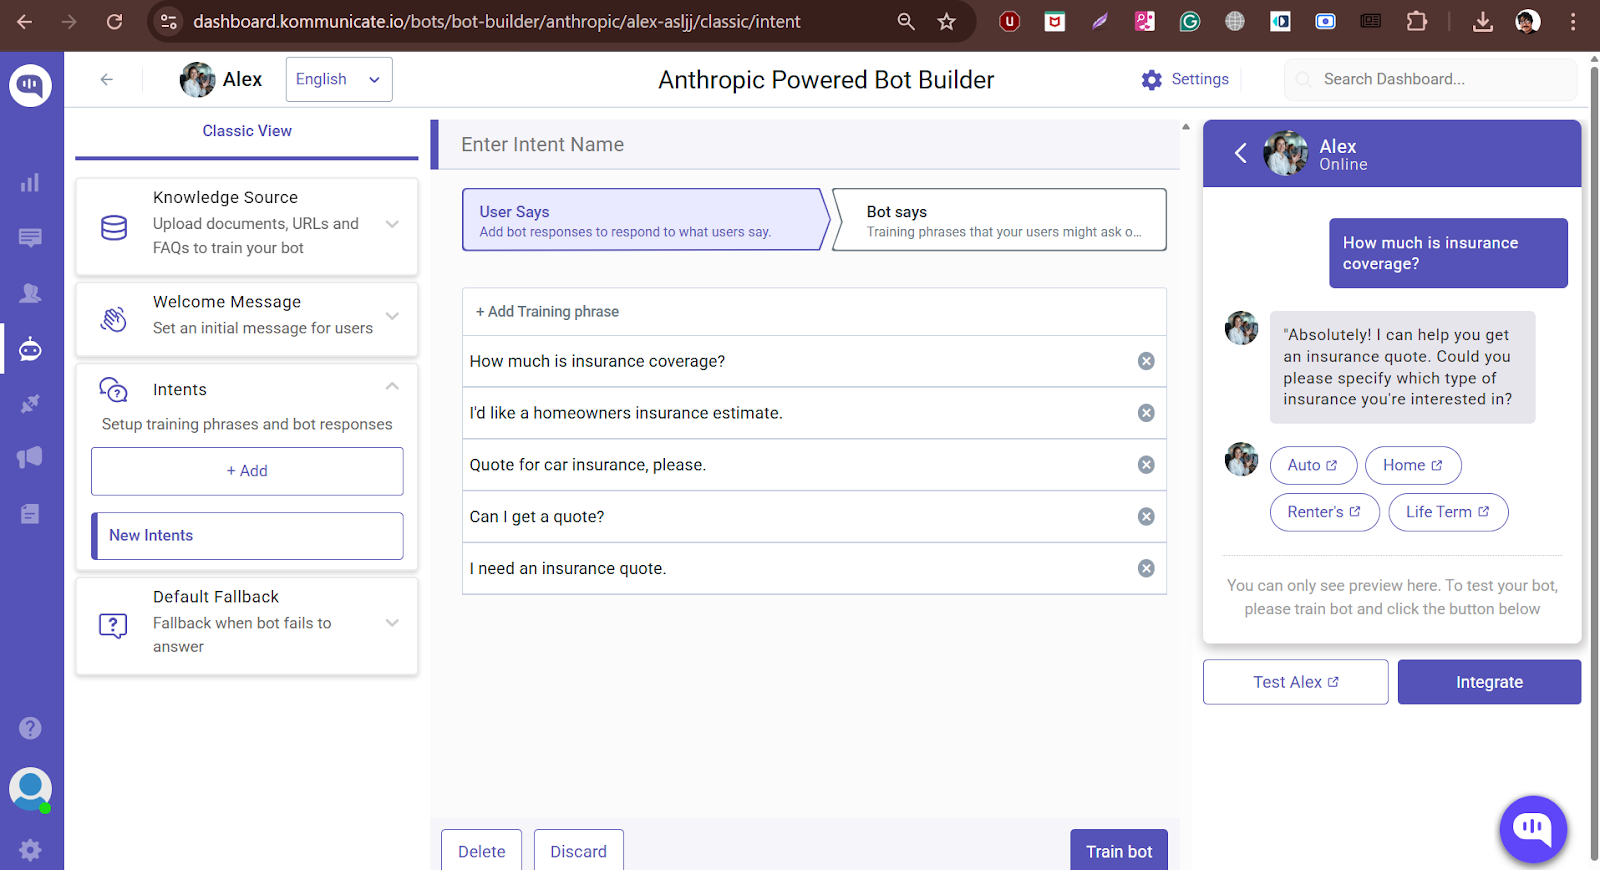The width and height of the screenshot is (1600, 870).
Task: Click the Train bot button
Action: click(1118, 851)
